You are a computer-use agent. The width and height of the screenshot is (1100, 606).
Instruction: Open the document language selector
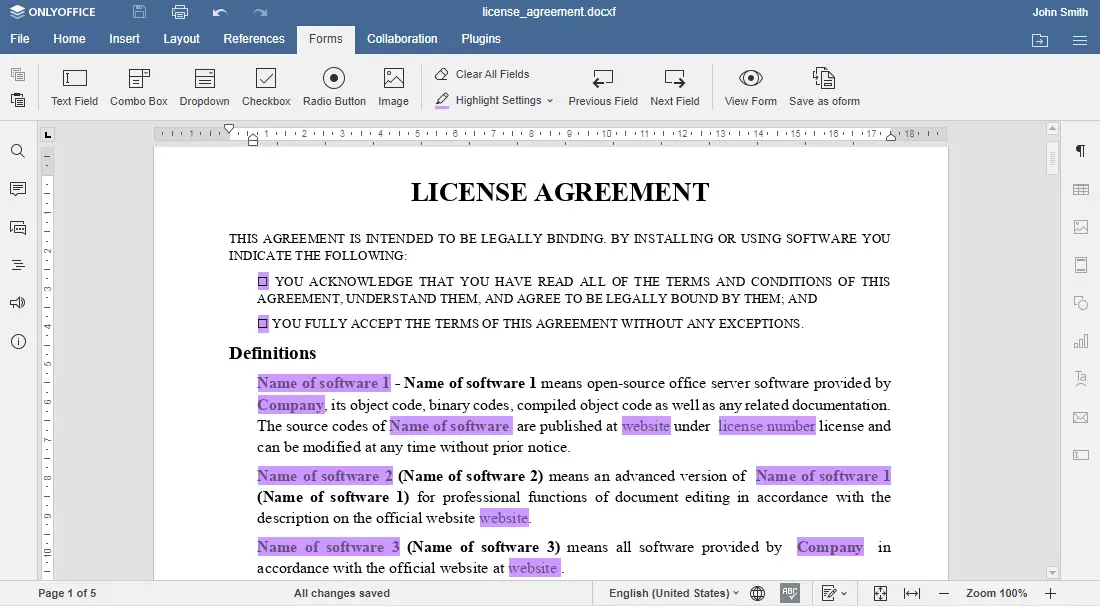(x=672, y=593)
